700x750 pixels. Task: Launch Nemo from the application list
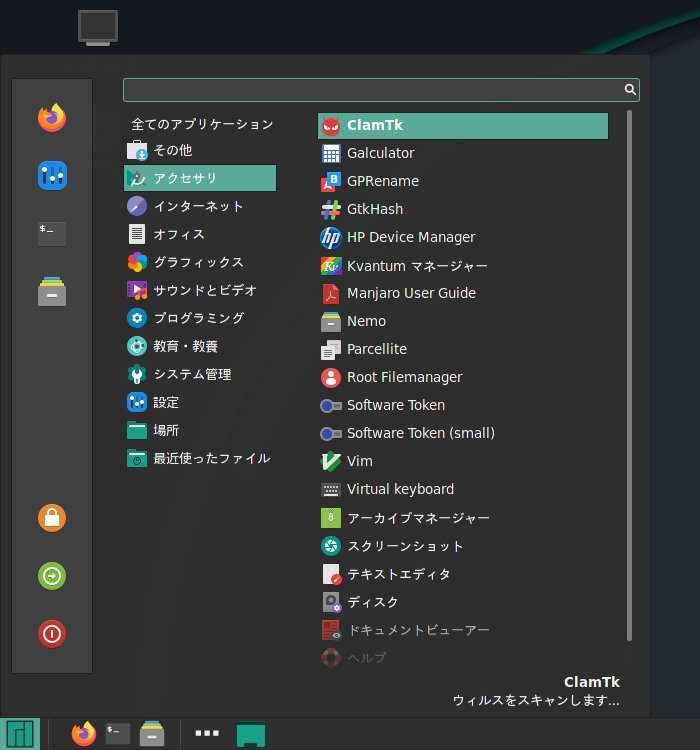point(463,322)
